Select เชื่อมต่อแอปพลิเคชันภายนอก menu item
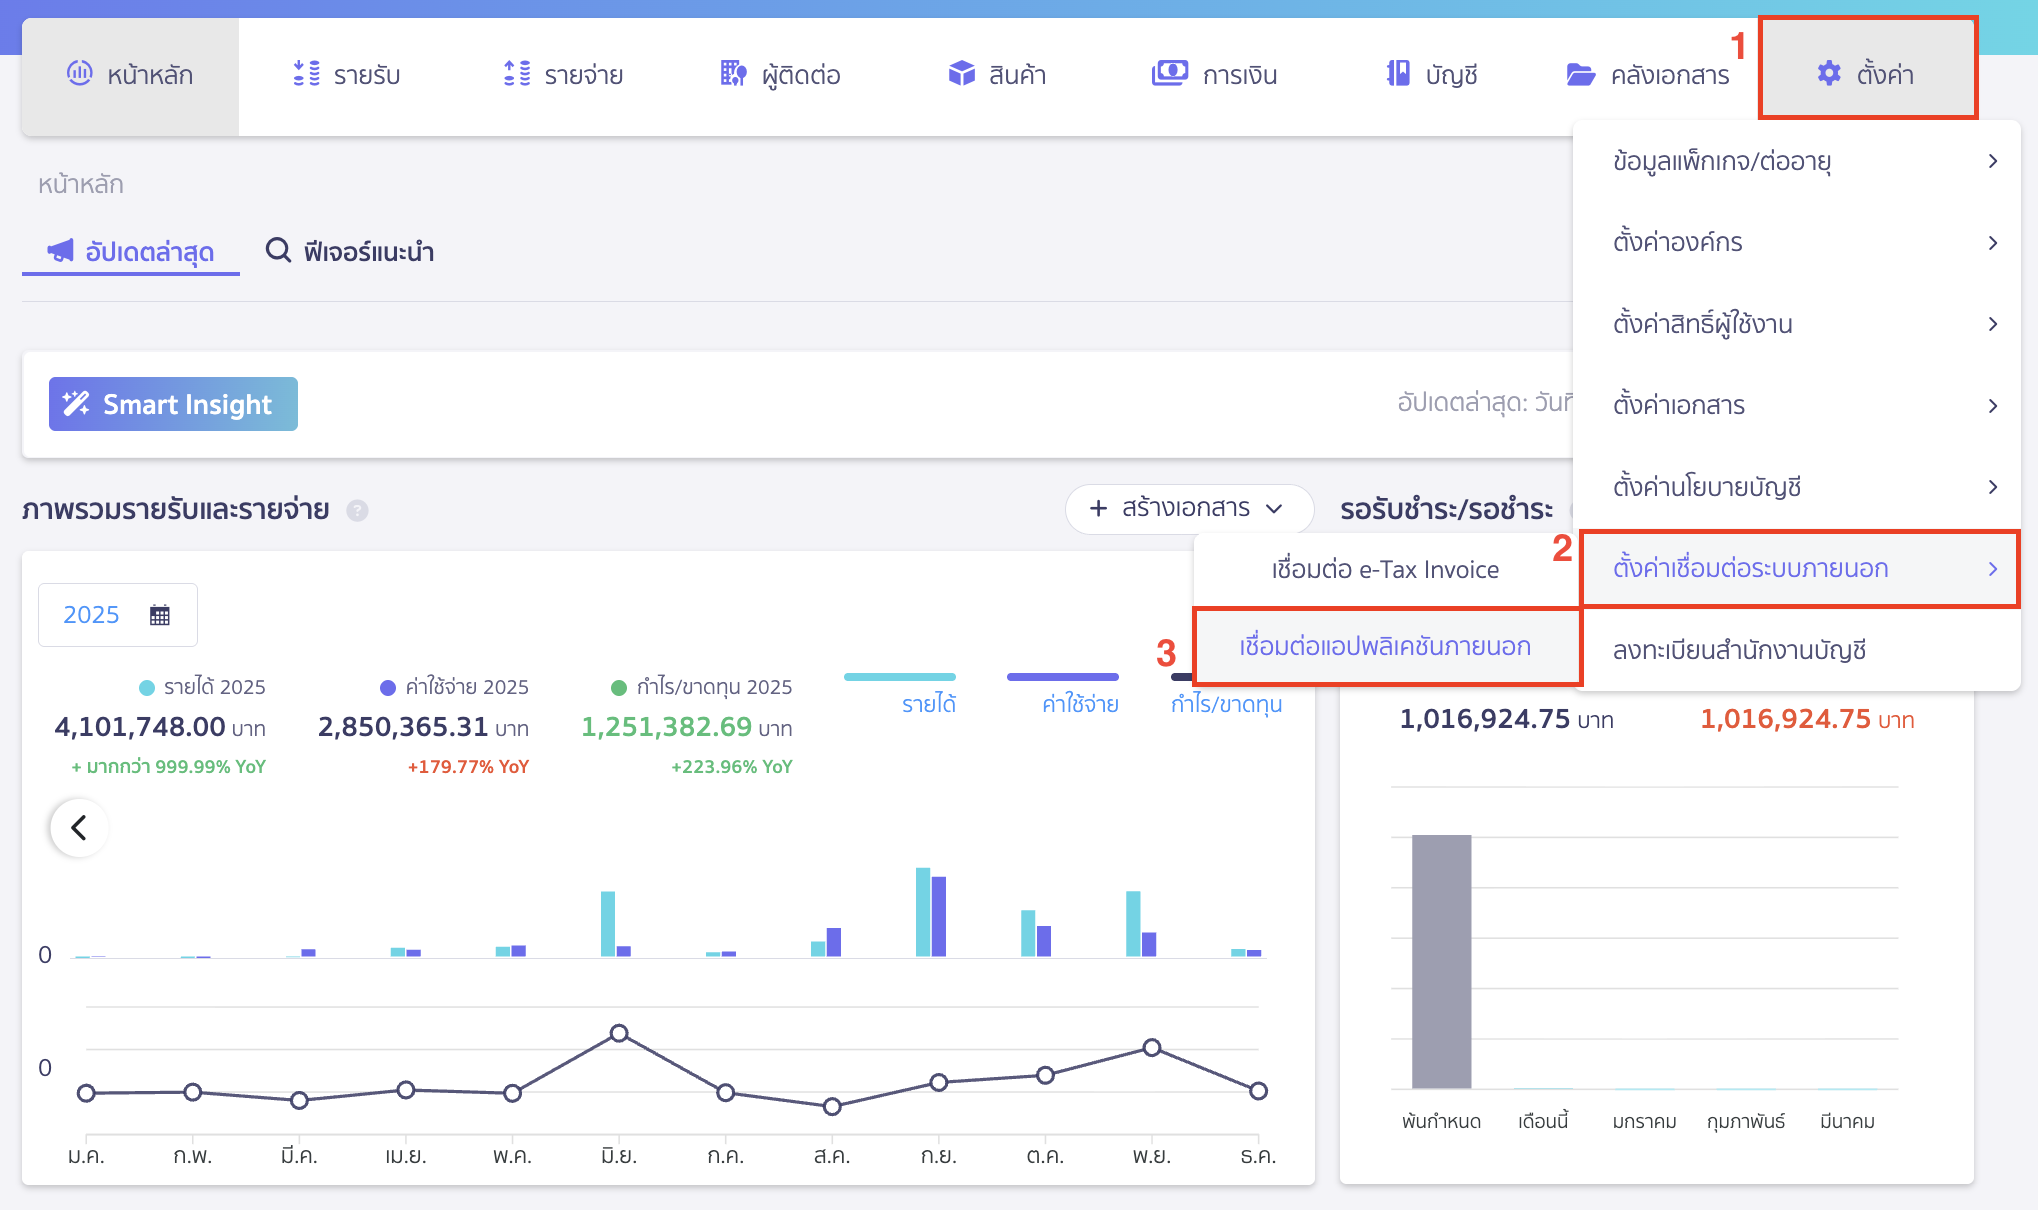 (x=1385, y=647)
